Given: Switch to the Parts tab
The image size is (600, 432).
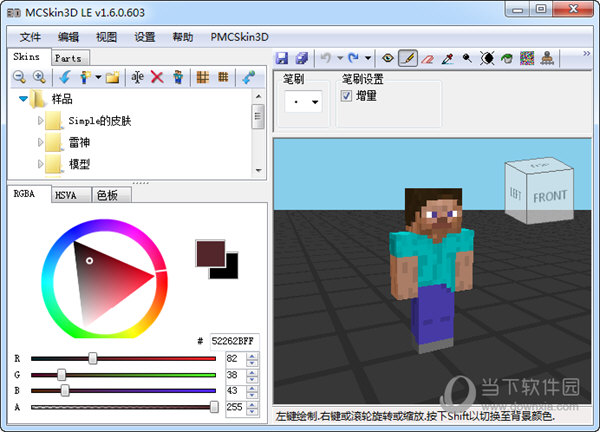Looking at the screenshot, I should point(70,58).
